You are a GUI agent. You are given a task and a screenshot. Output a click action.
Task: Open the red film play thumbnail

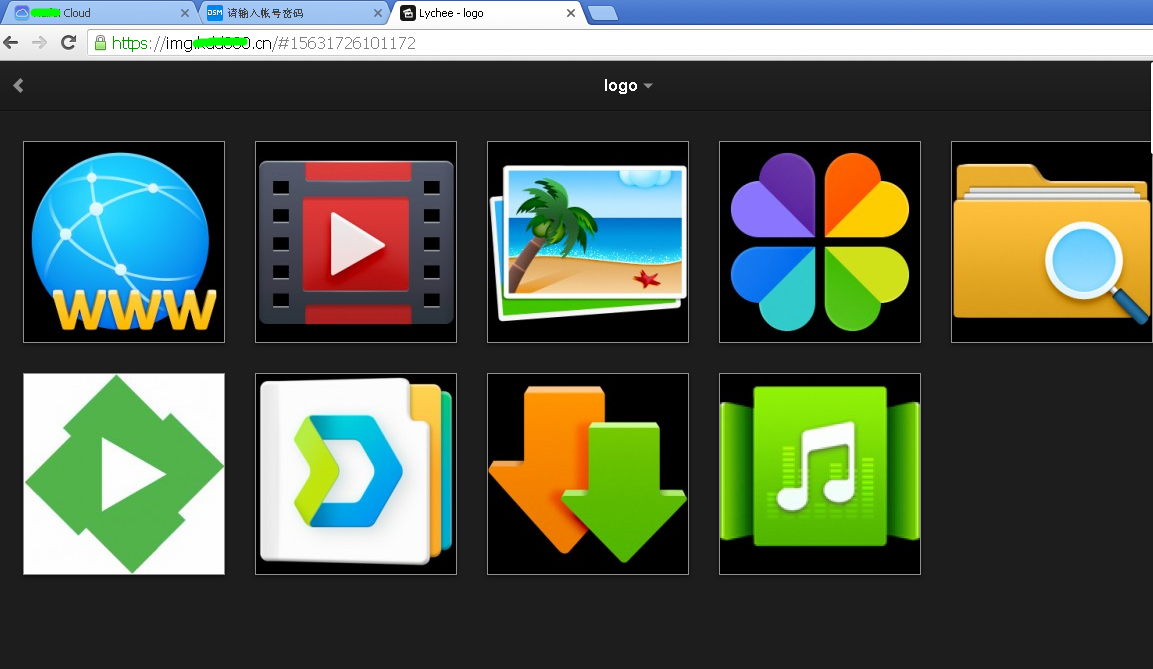356,242
